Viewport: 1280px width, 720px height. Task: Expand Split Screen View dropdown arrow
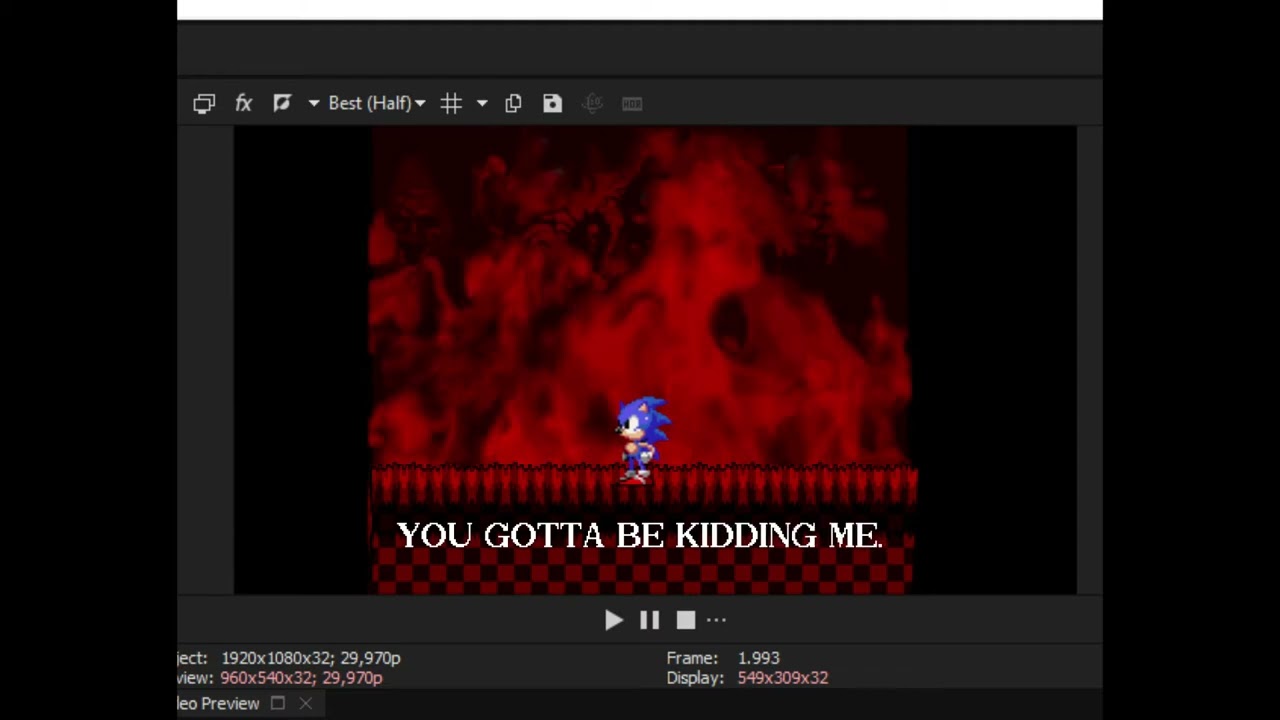[313, 103]
